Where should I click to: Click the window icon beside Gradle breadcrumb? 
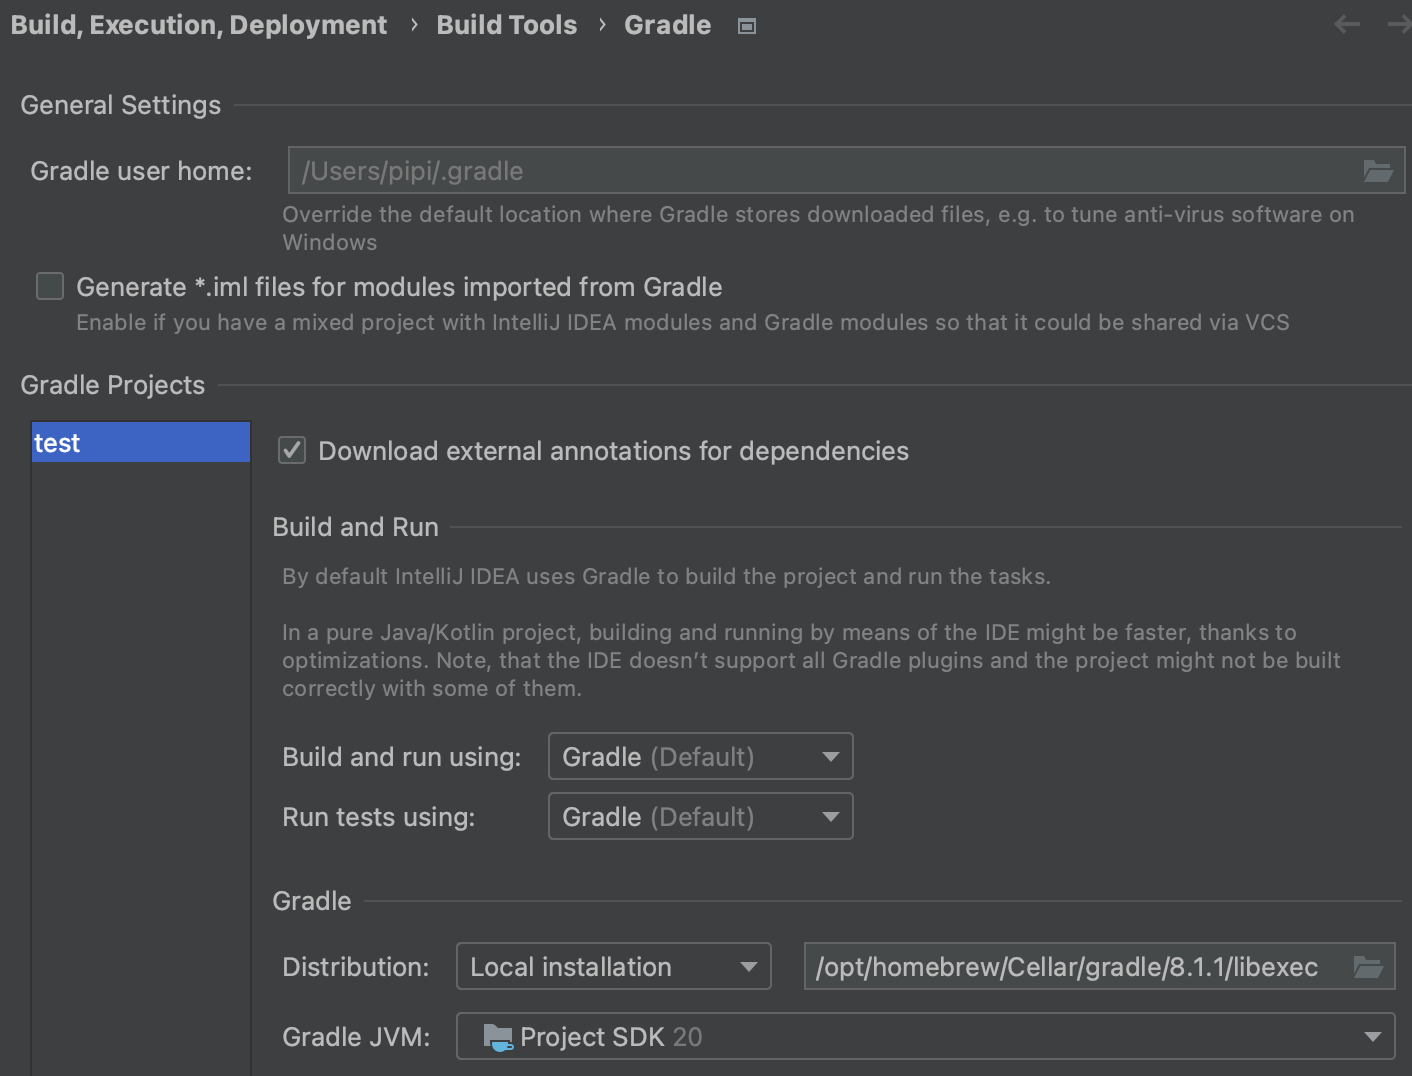click(x=746, y=26)
